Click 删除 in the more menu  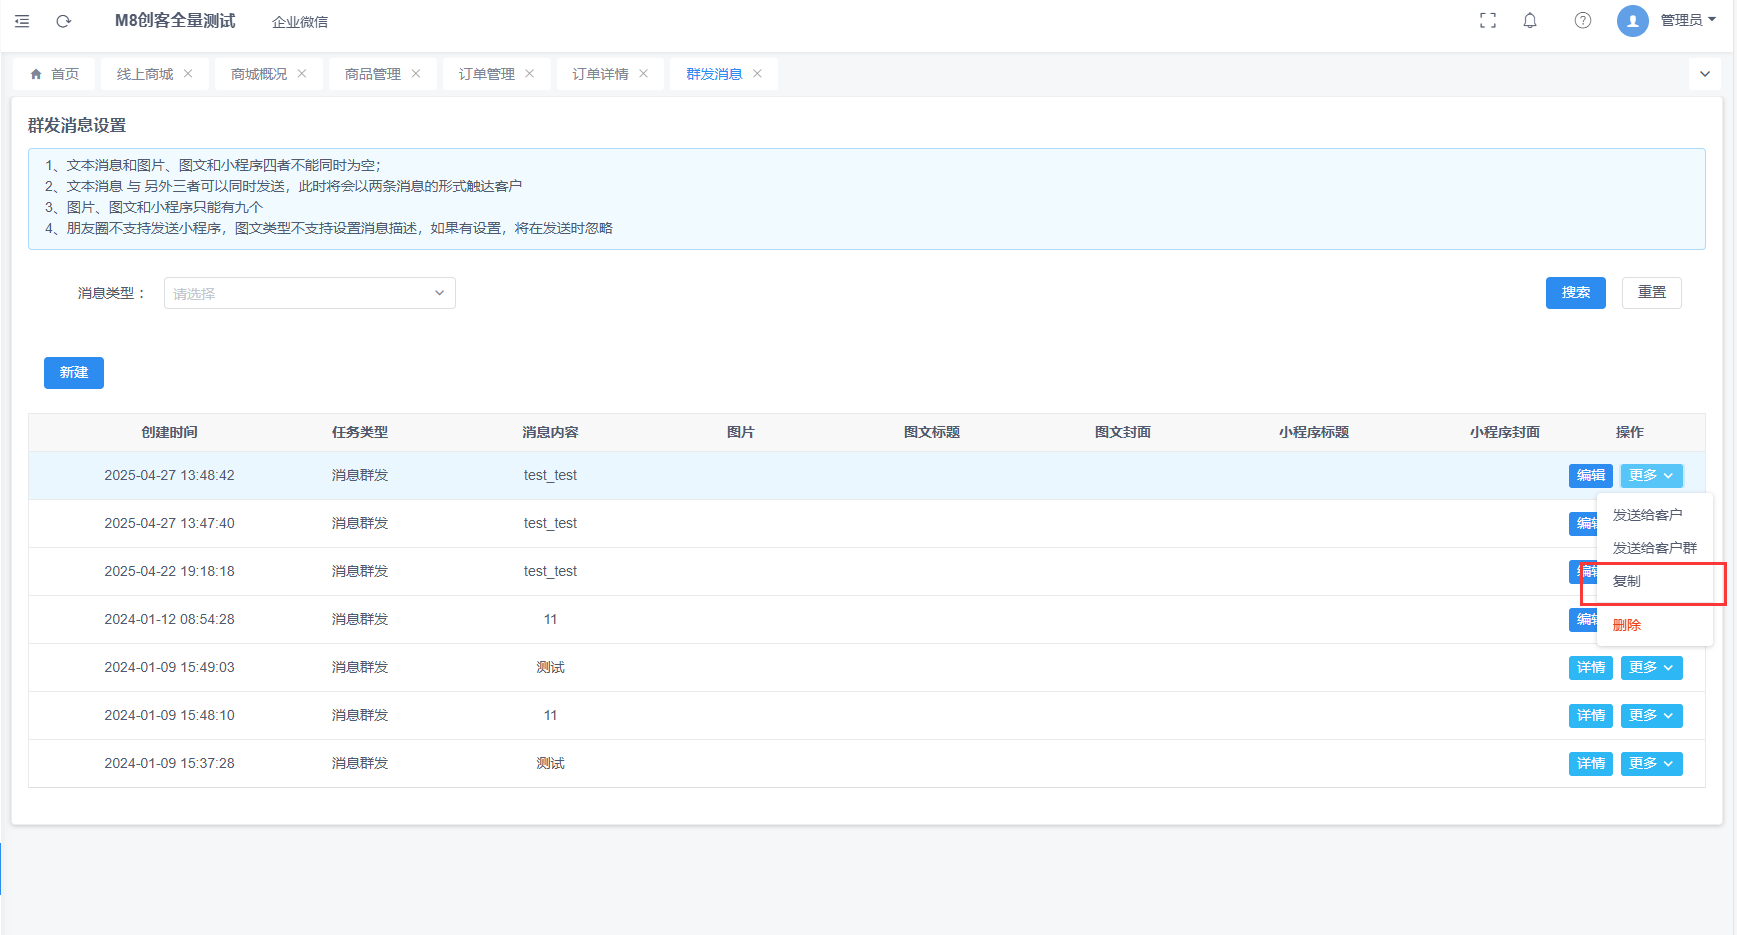pos(1627,625)
